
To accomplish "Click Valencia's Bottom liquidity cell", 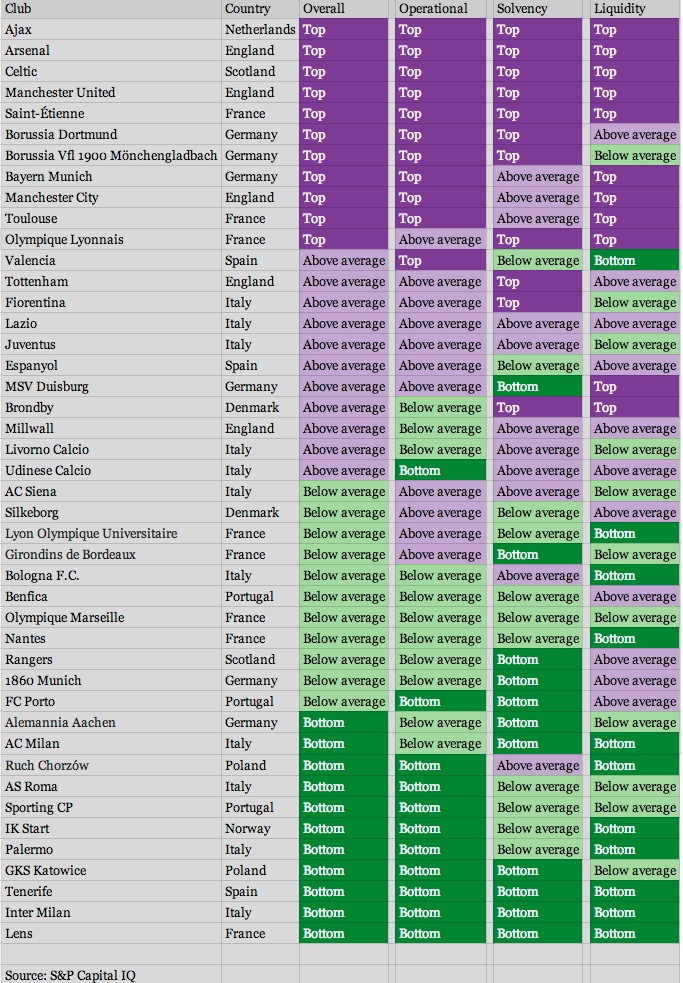I will point(635,261).
